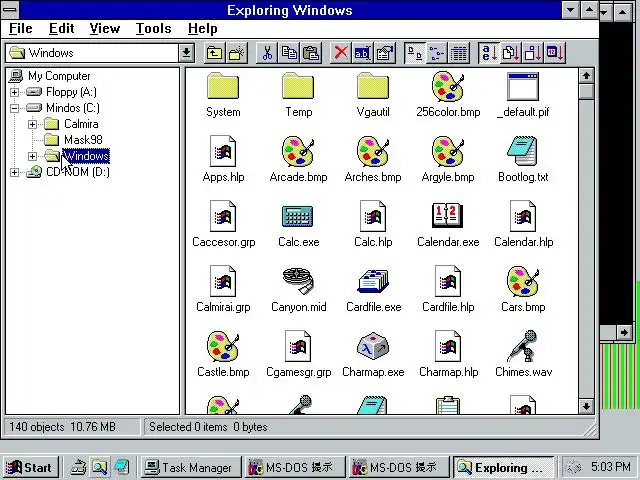
Task: Select the Caccesor.grp file
Action: pyautogui.click(x=223, y=224)
